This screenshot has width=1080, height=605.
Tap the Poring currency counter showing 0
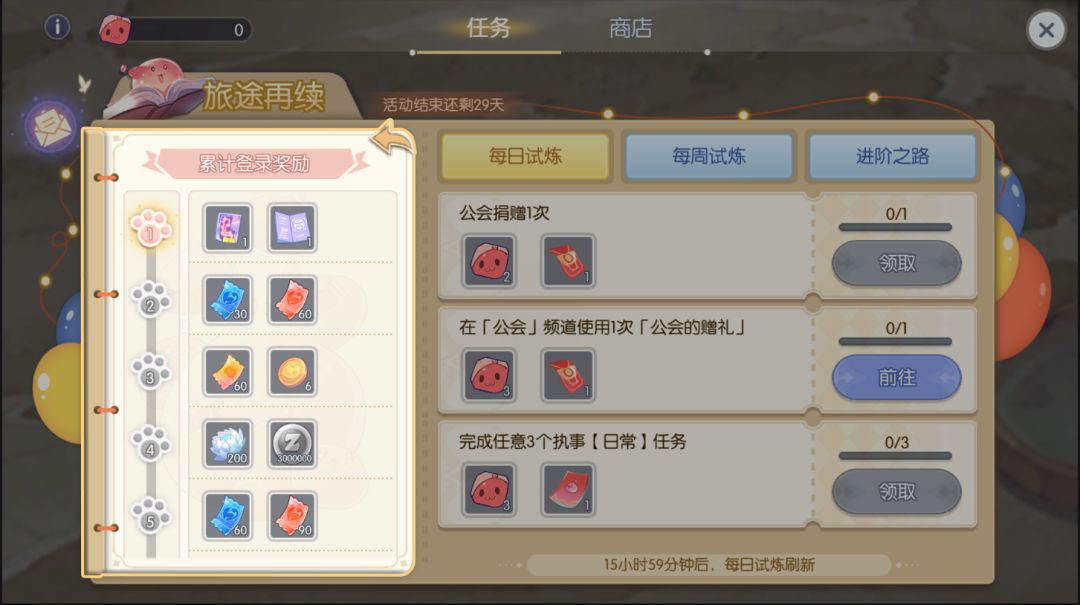click(x=176, y=30)
